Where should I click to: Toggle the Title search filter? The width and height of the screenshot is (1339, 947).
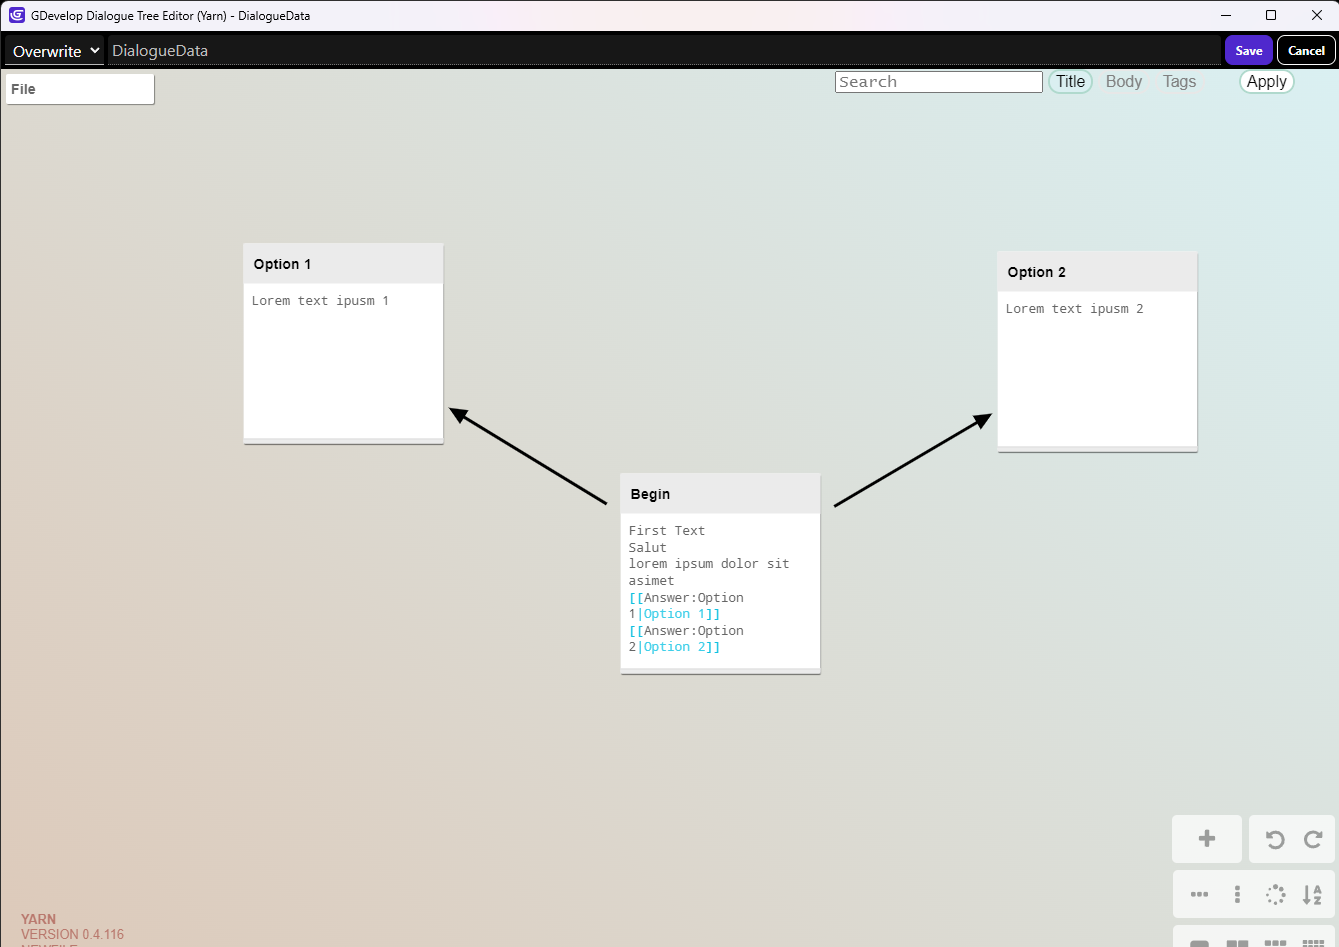point(1070,81)
